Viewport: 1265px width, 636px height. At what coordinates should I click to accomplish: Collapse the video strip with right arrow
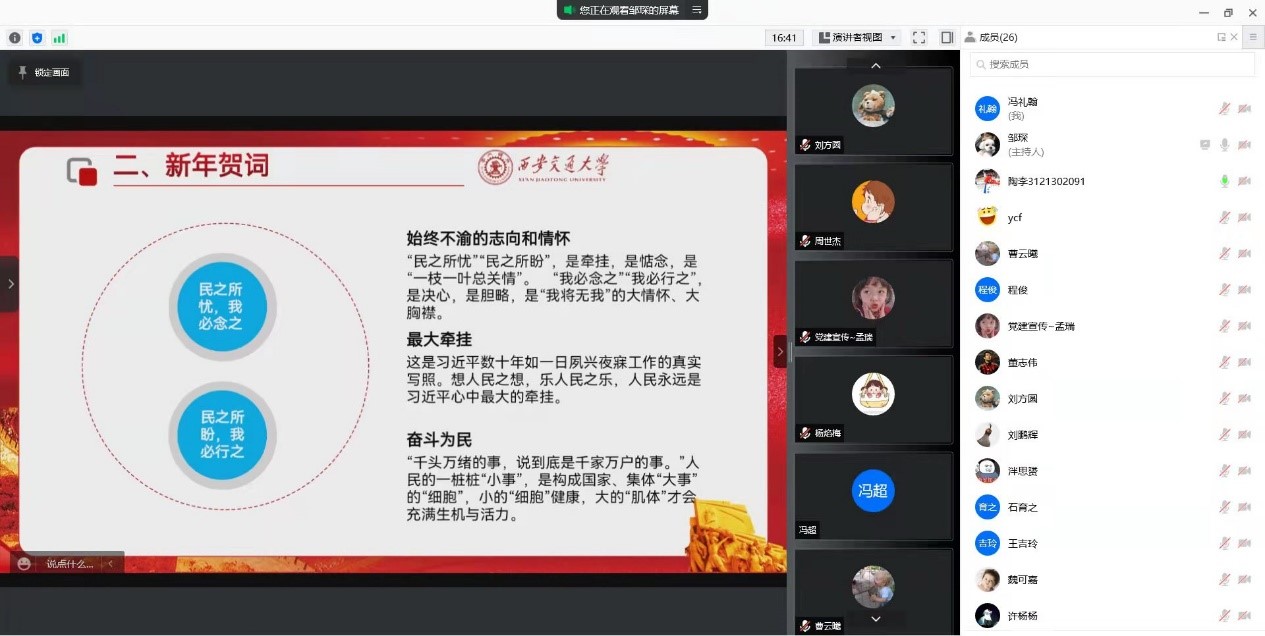780,351
